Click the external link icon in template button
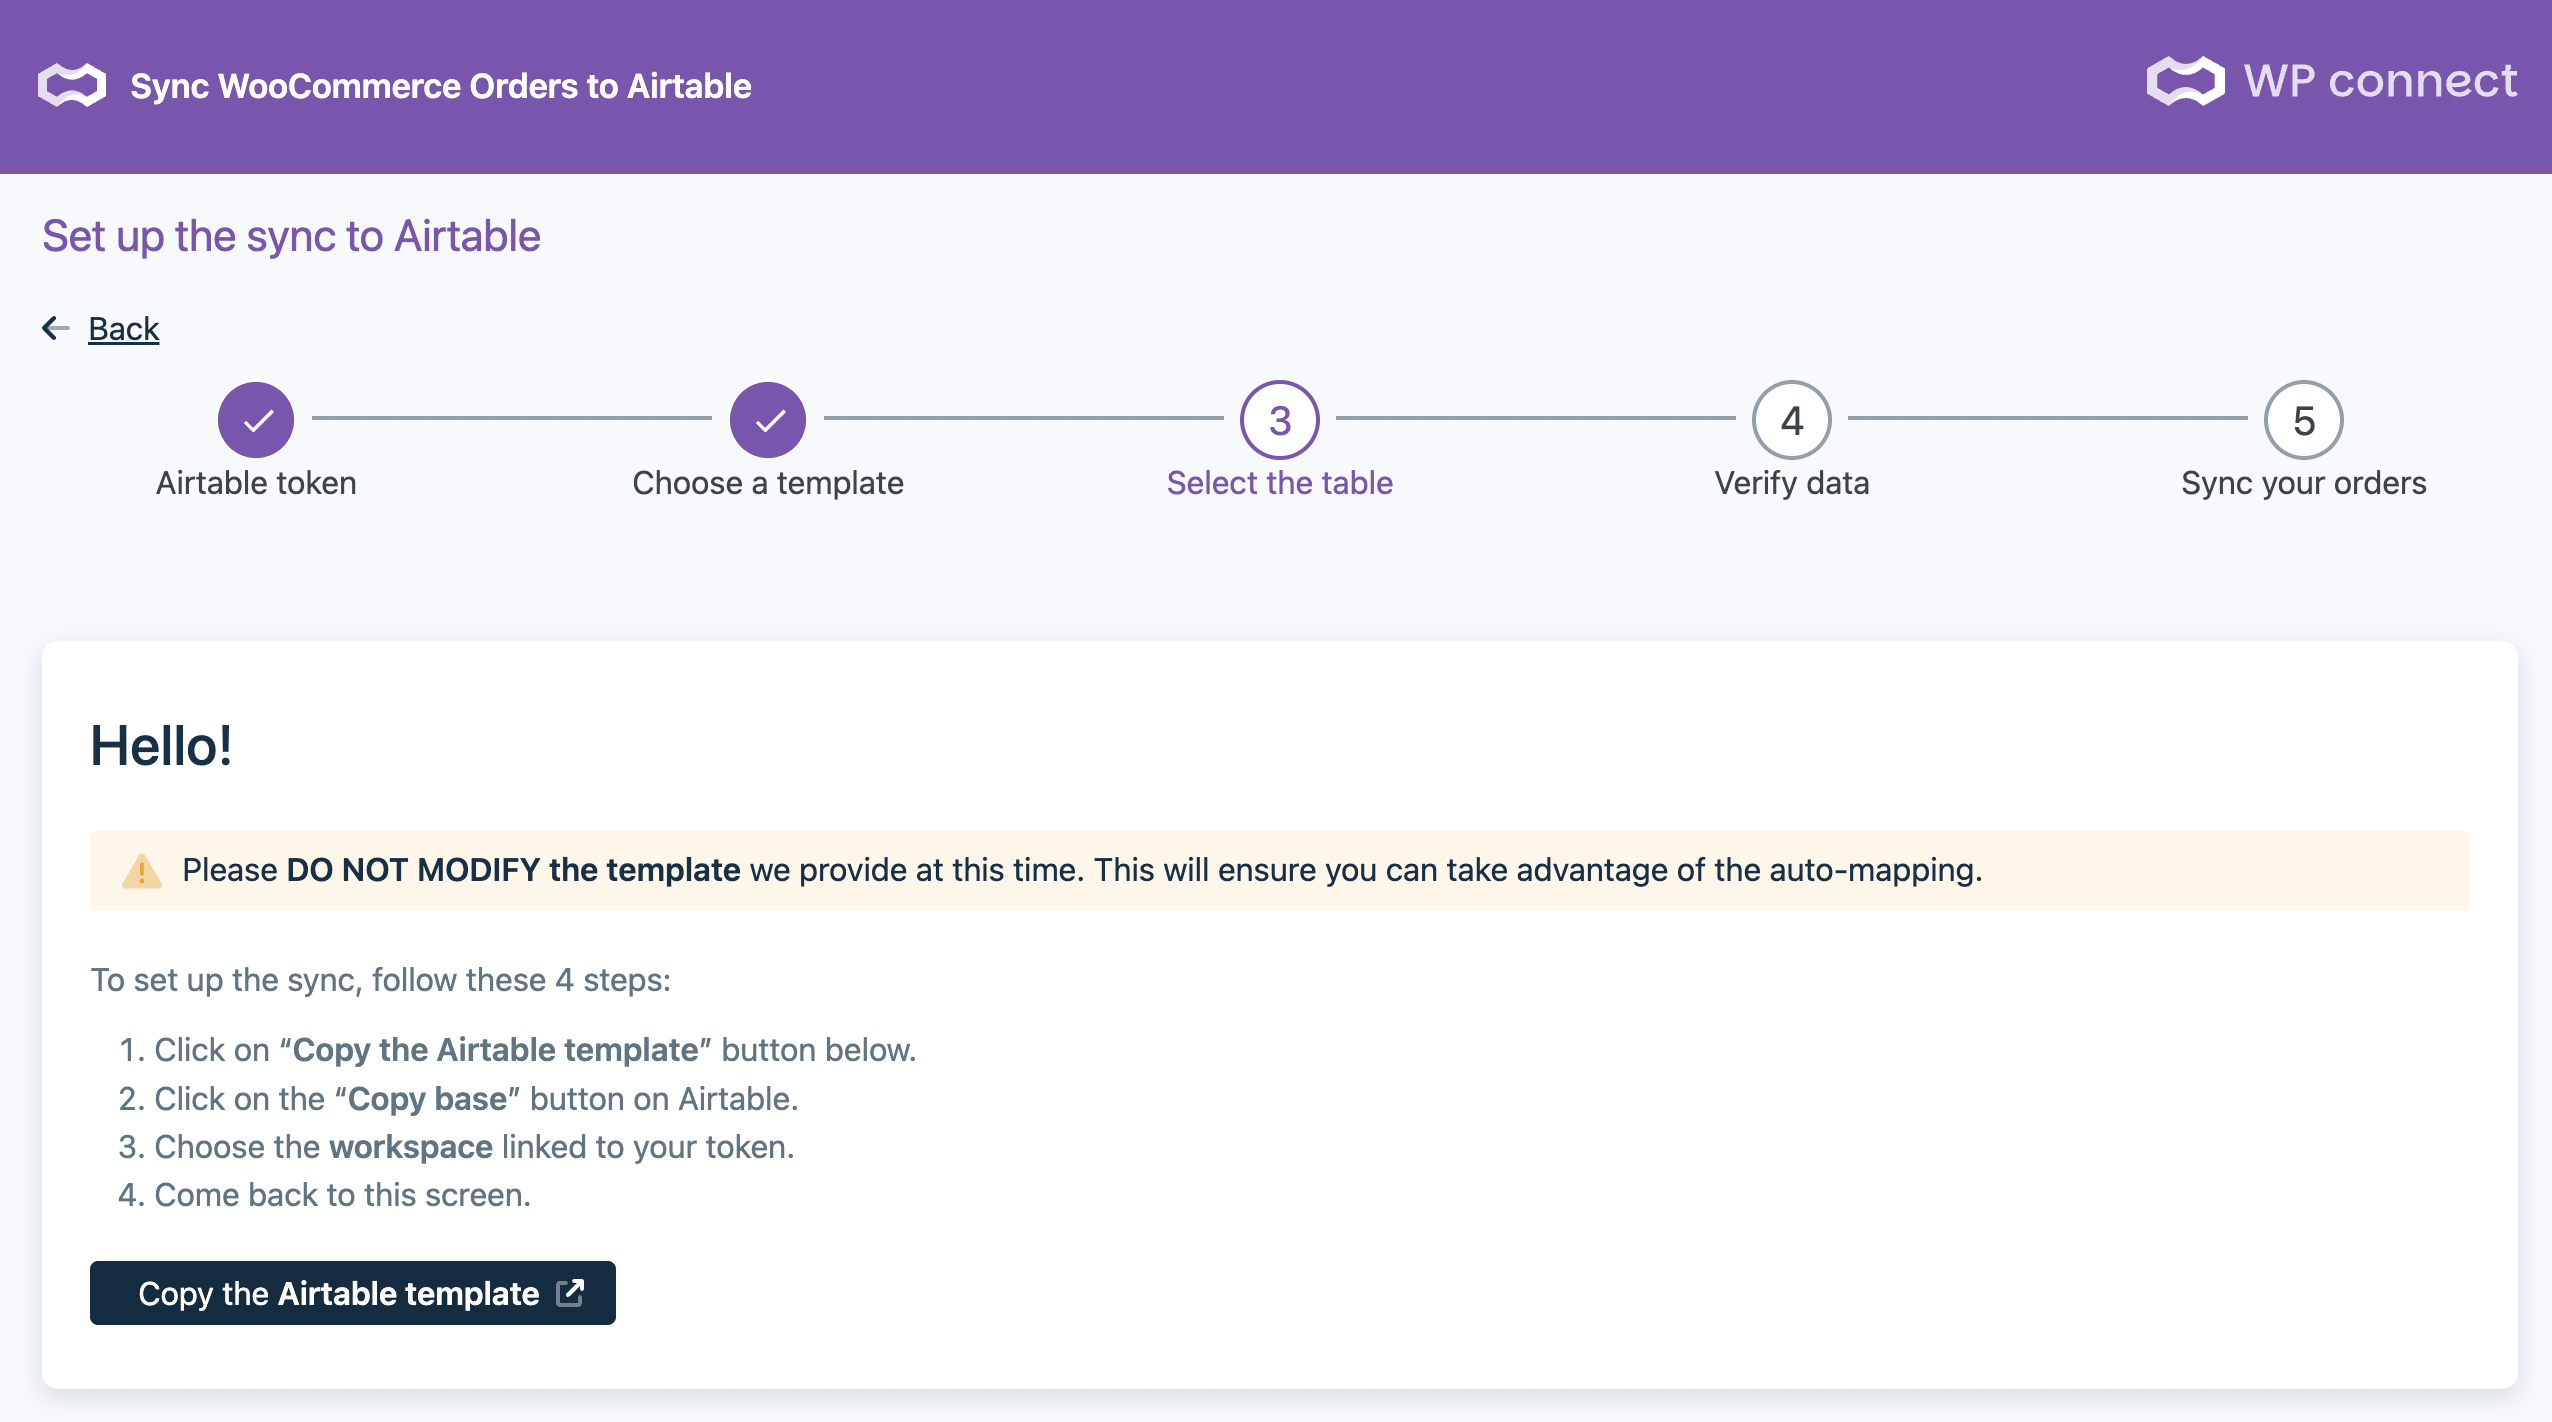This screenshot has width=2552, height=1422. (x=570, y=1292)
